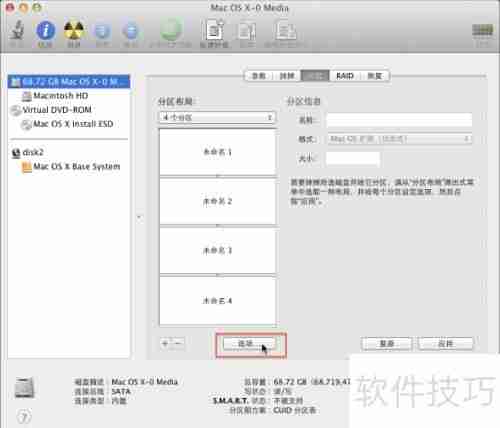Select the Macintosh HD volume
The width and height of the screenshot is (500, 428).
coord(60,96)
